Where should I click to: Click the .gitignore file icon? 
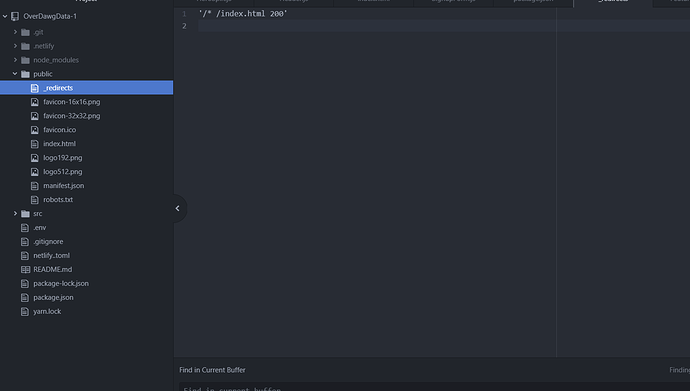[25, 241]
